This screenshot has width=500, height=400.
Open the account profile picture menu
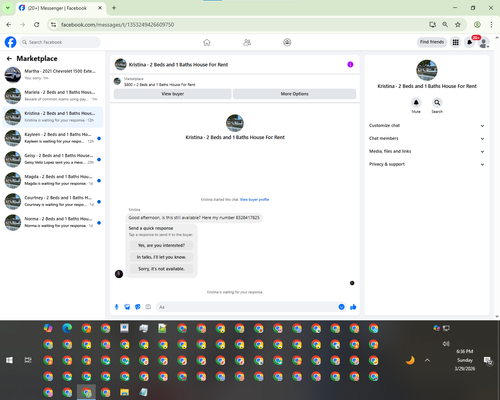click(484, 42)
